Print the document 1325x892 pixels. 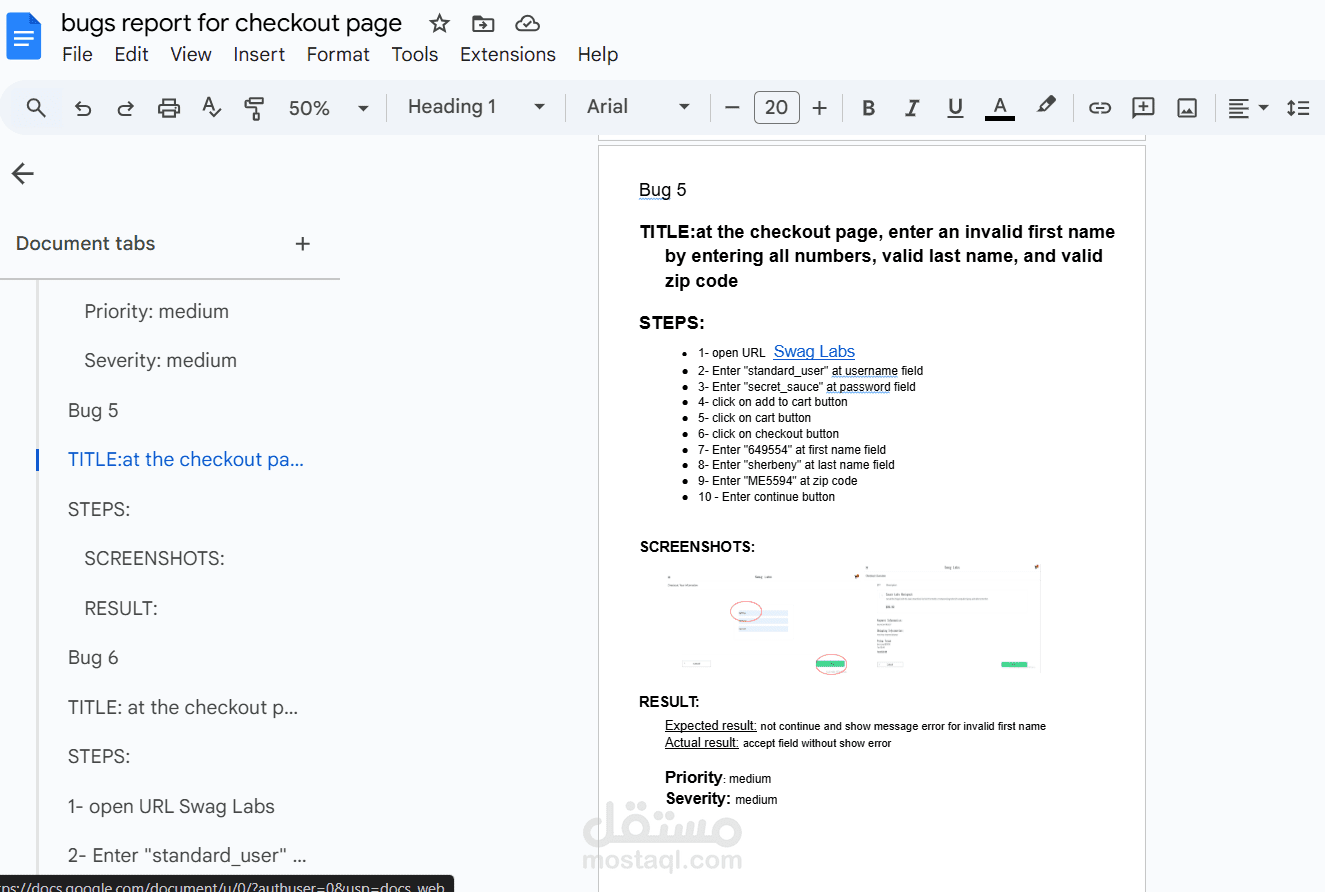[x=169, y=108]
